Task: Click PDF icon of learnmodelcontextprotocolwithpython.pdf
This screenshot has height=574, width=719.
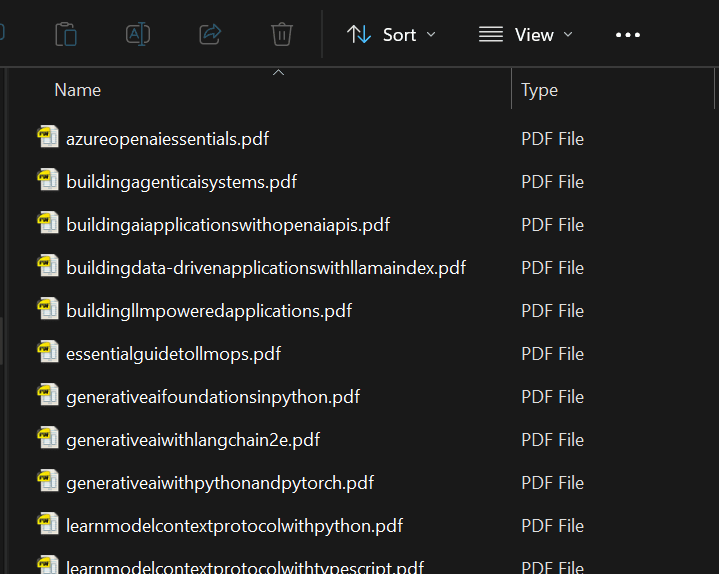Action: click(48, 524)
